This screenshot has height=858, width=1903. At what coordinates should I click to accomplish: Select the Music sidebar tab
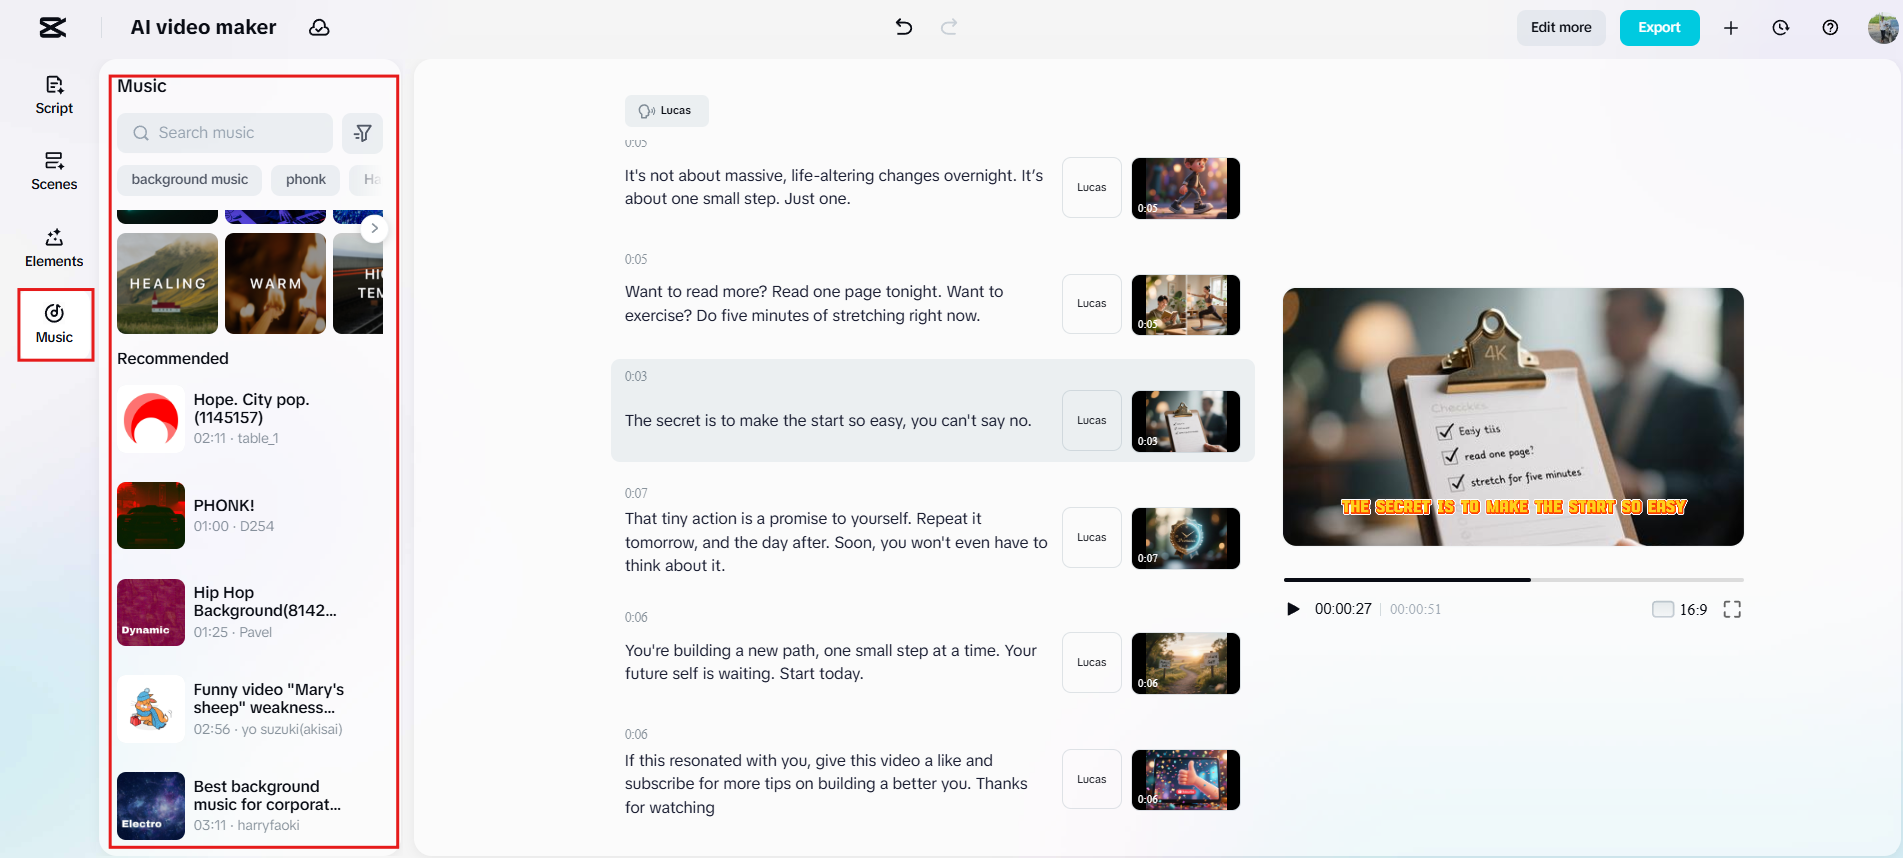55,325
